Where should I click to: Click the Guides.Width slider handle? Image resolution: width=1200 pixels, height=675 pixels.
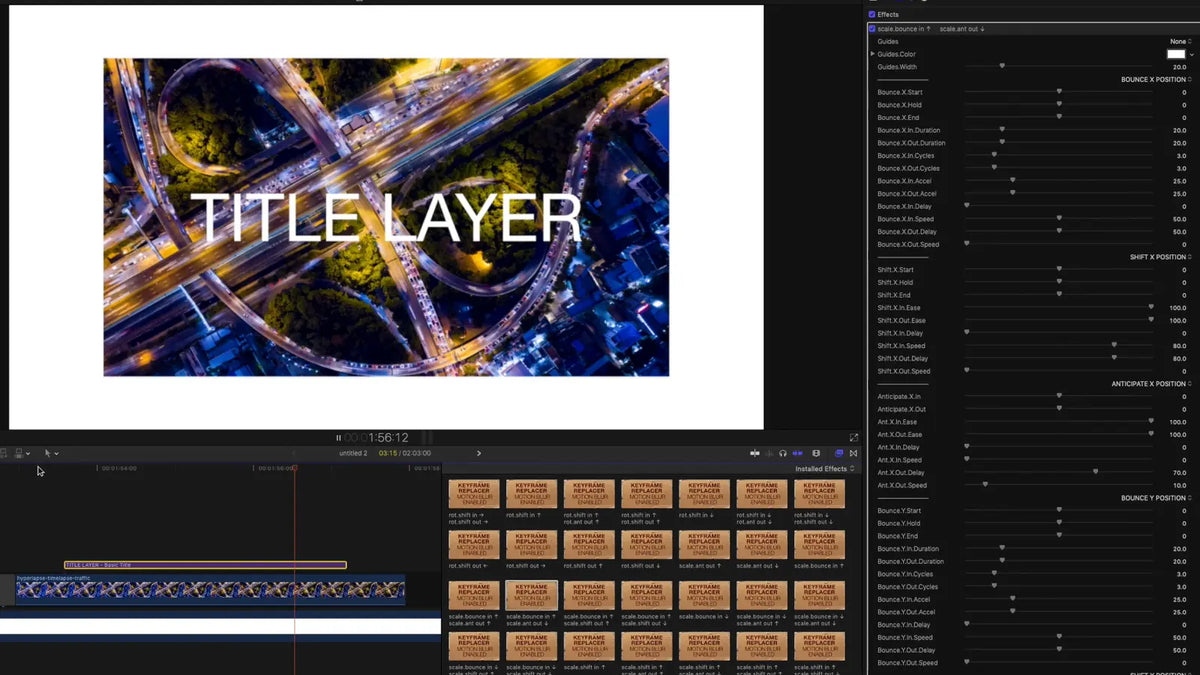point(1002,66)
